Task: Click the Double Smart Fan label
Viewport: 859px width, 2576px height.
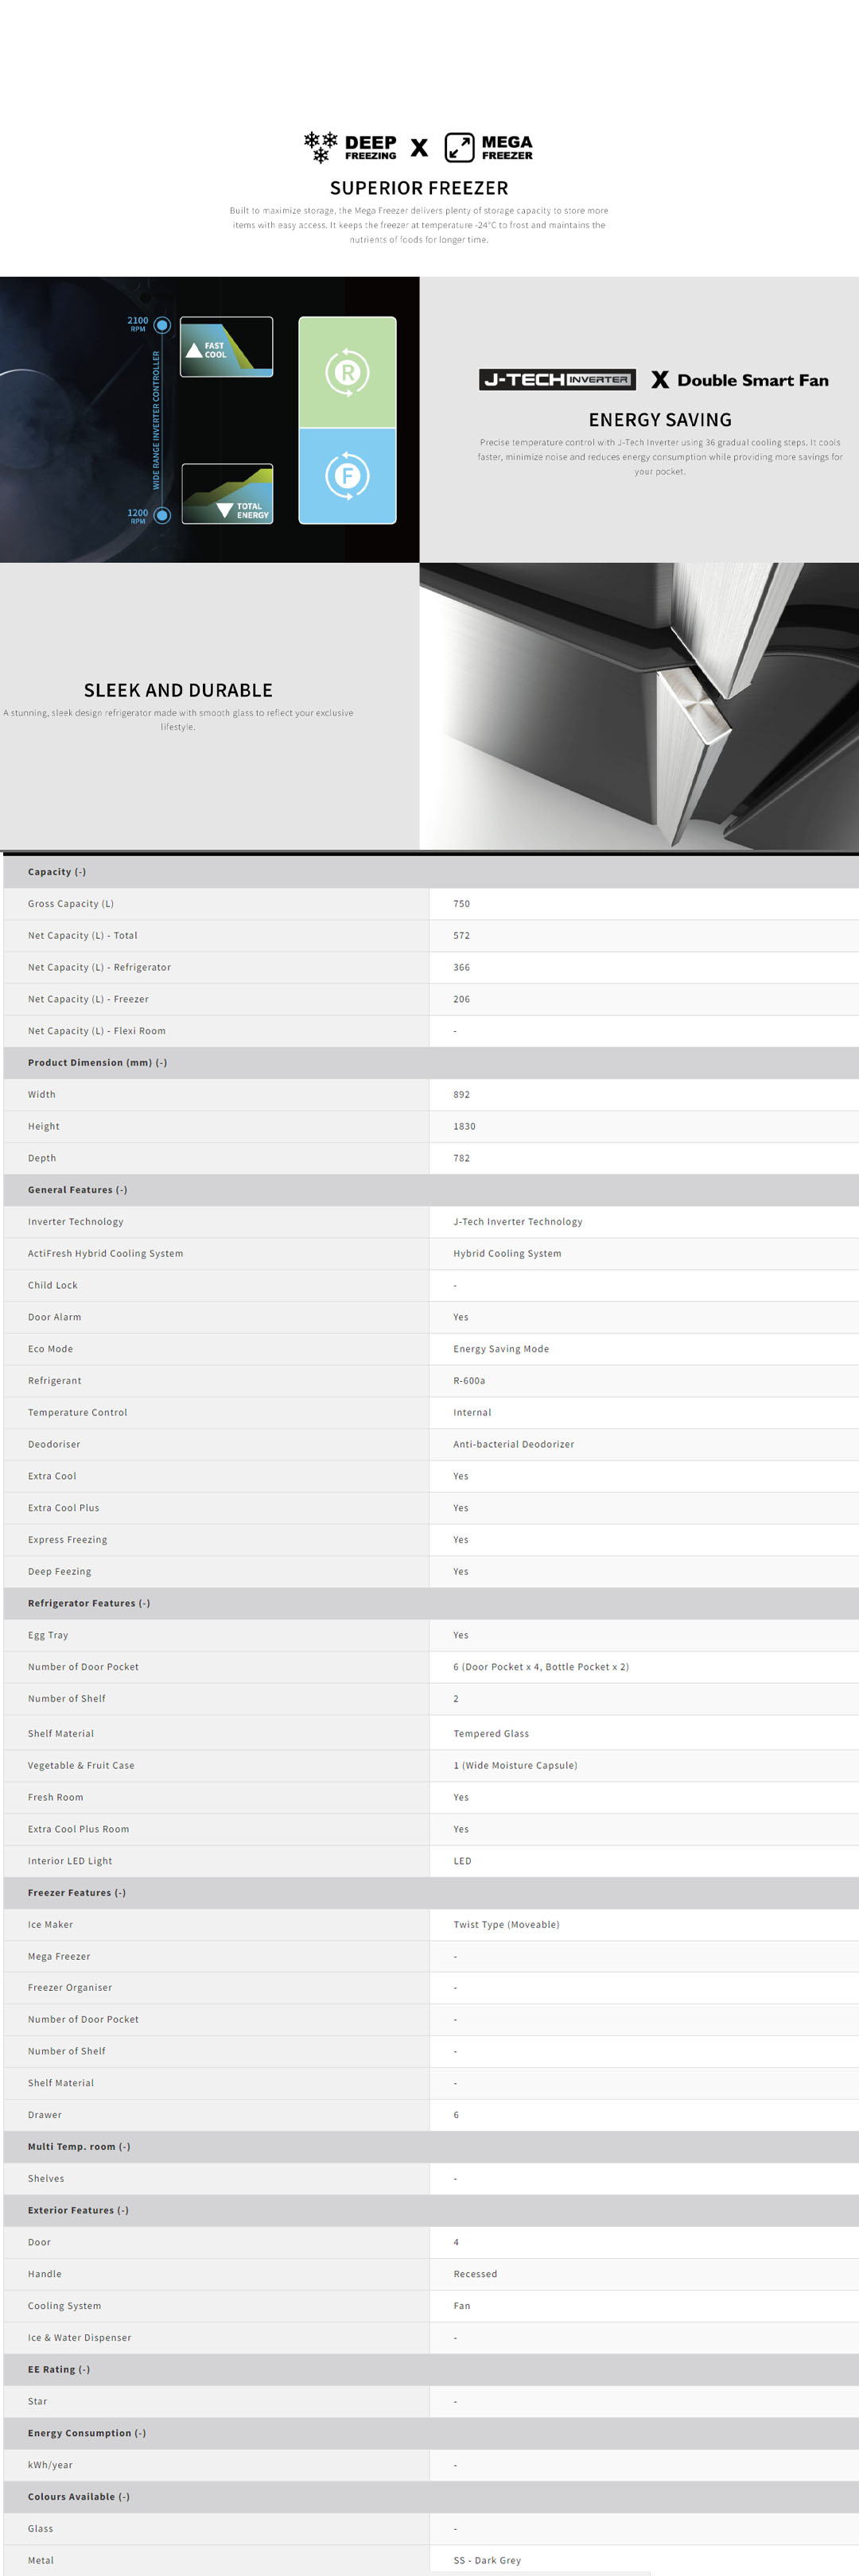Action: (x=752, y=380)
